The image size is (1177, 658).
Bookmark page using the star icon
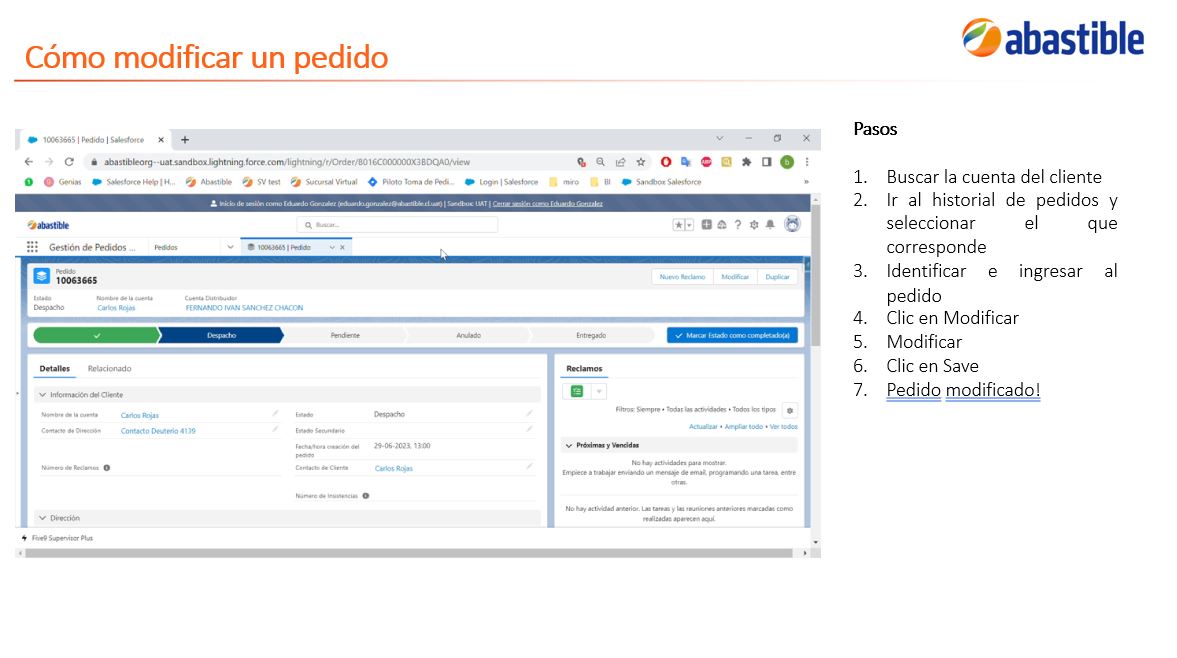(641, 162)
